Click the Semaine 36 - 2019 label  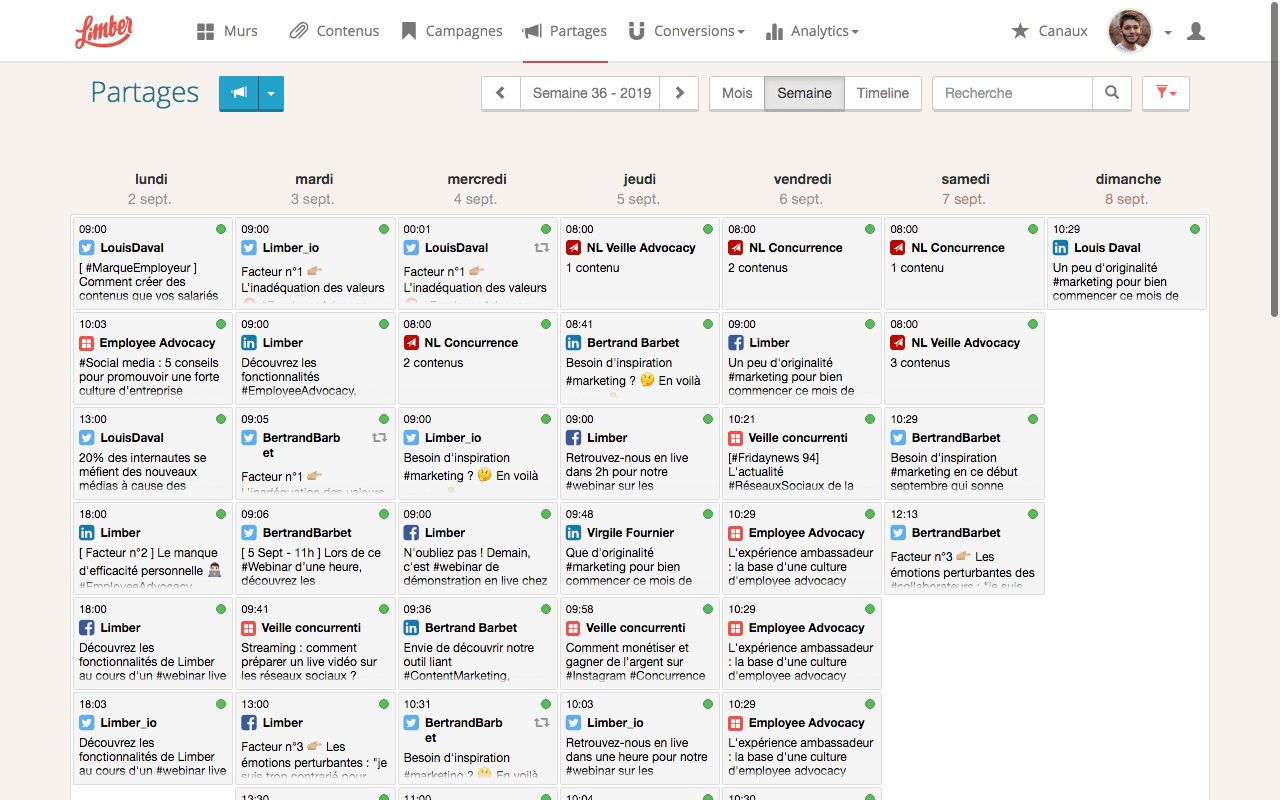point(591,93)
